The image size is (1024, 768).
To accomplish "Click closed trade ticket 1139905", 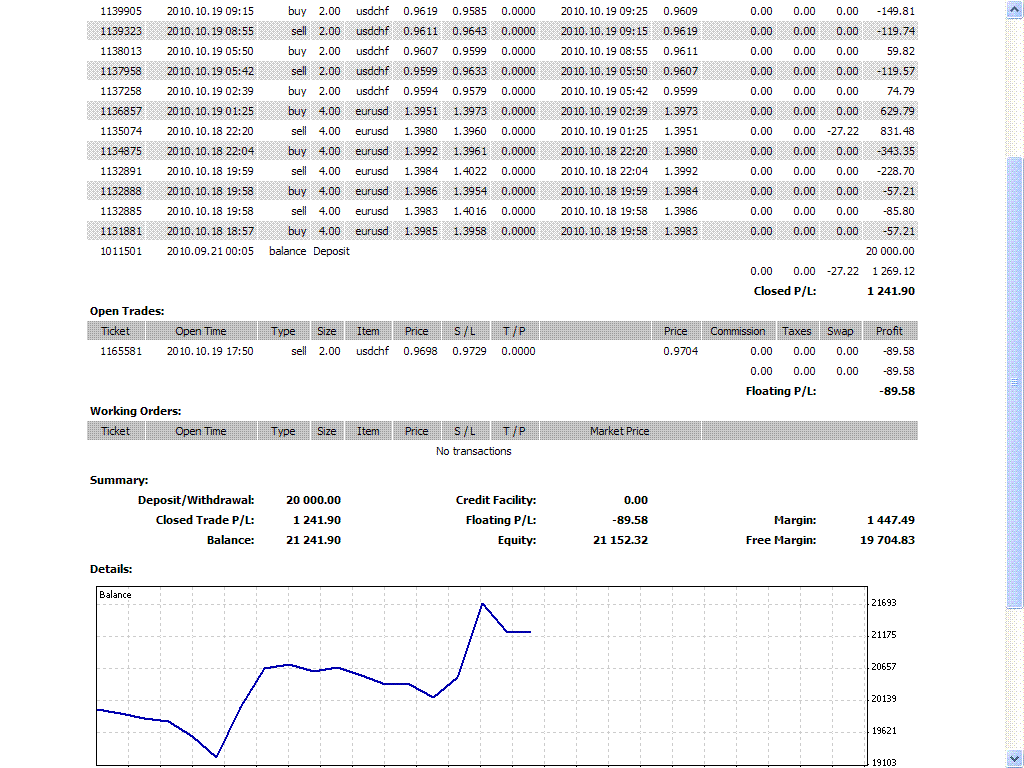I will (121, 11).
